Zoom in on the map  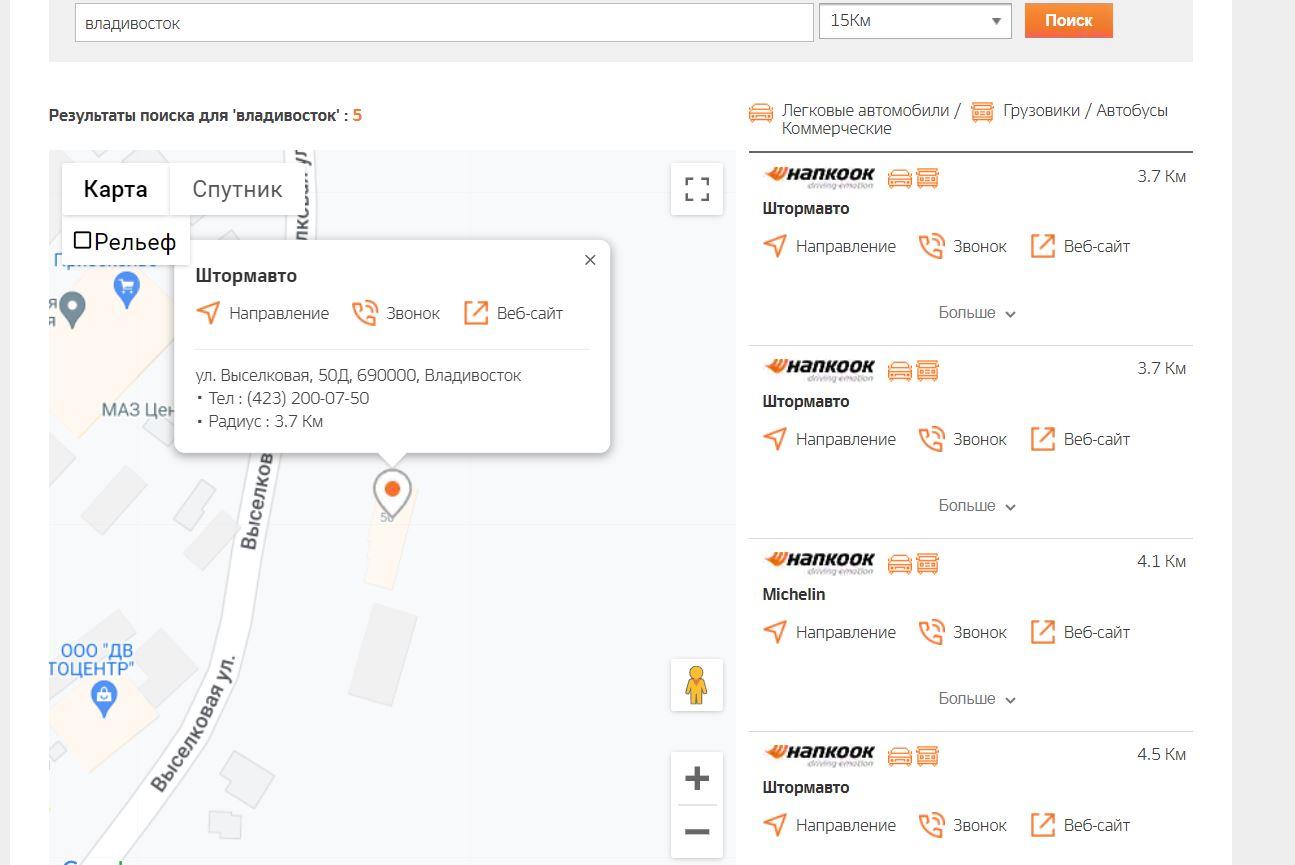point(697,778)
